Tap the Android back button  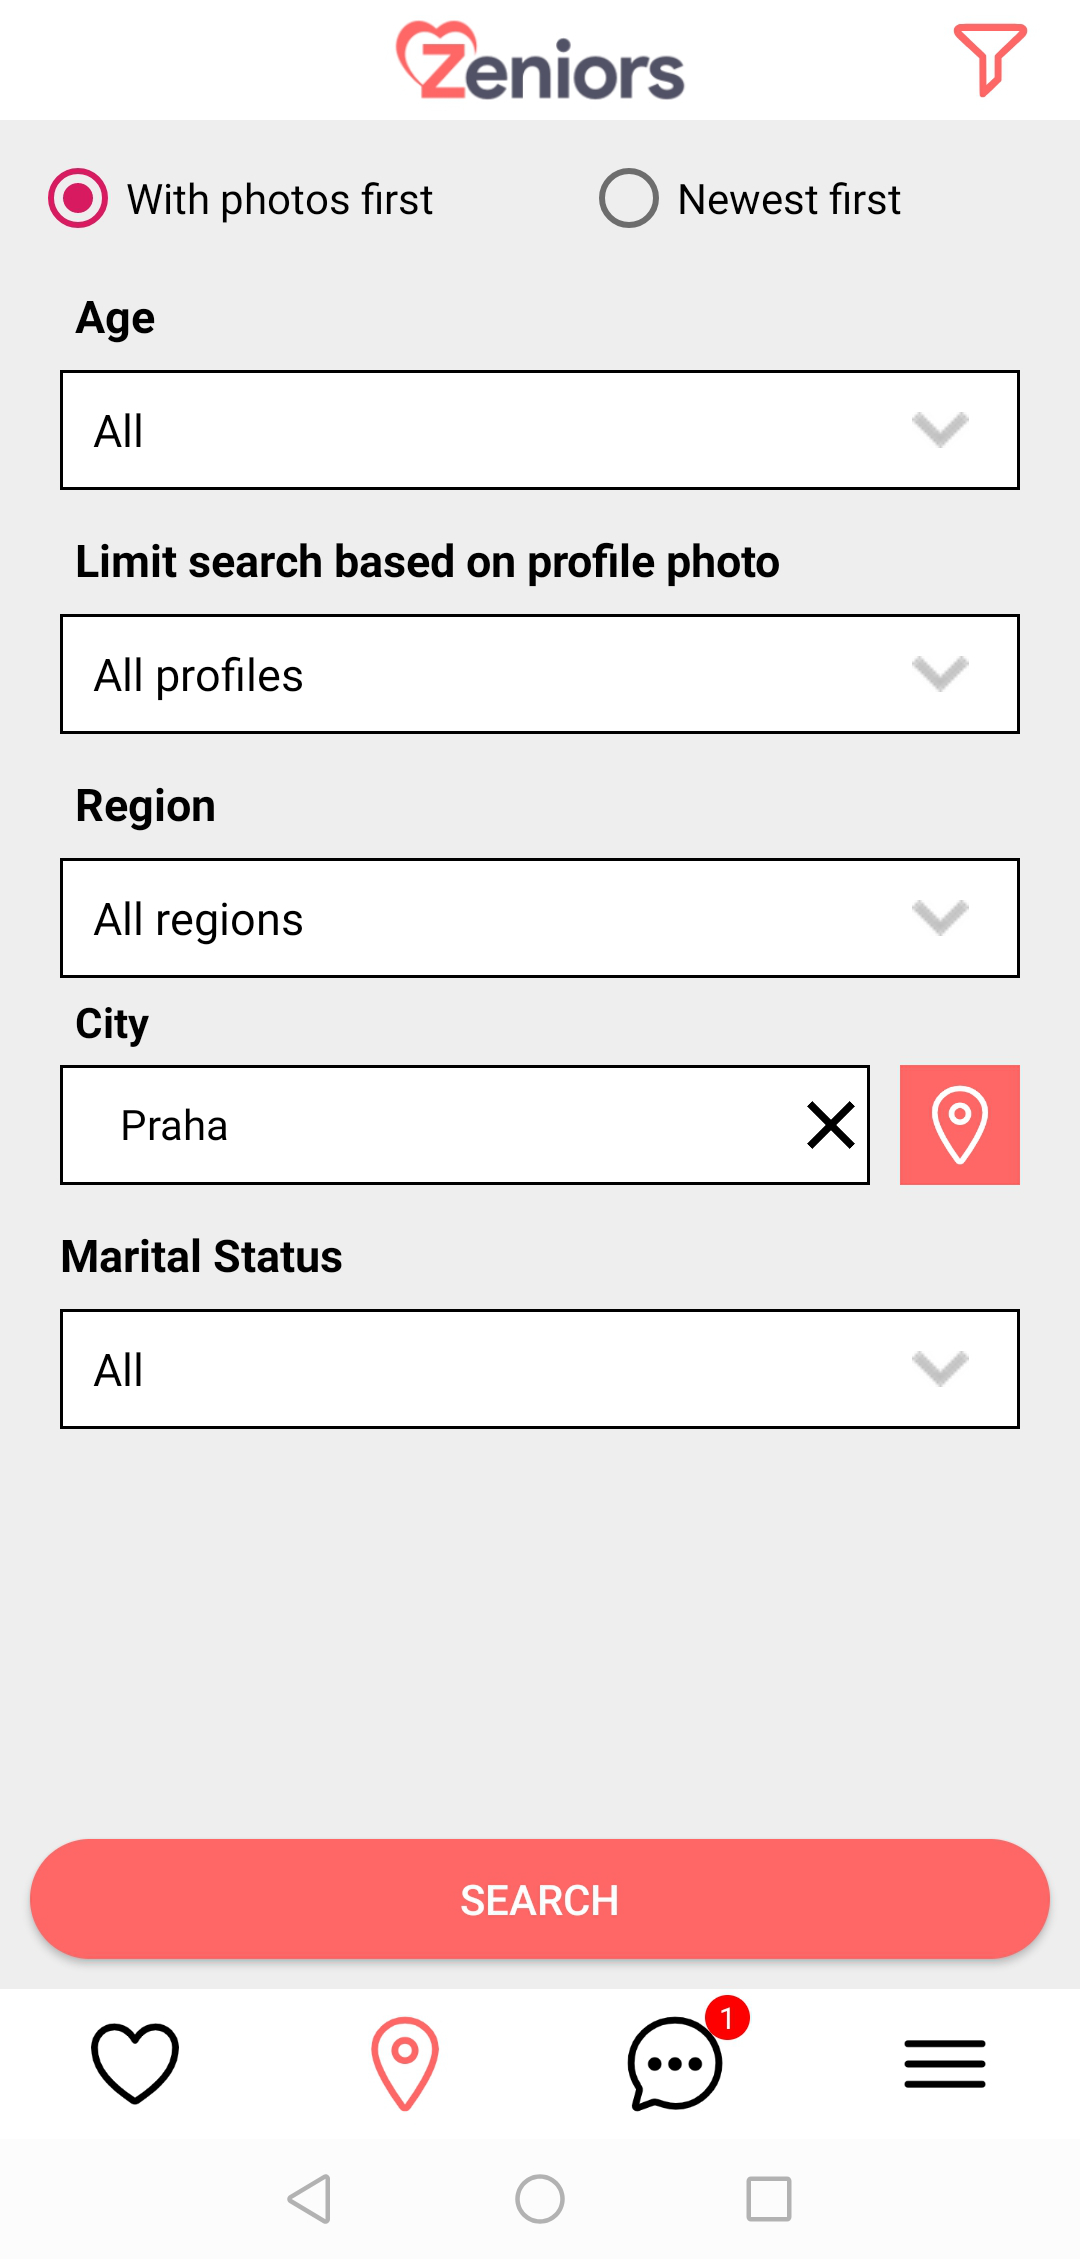pyautogui.click(x=310, y=2199)
